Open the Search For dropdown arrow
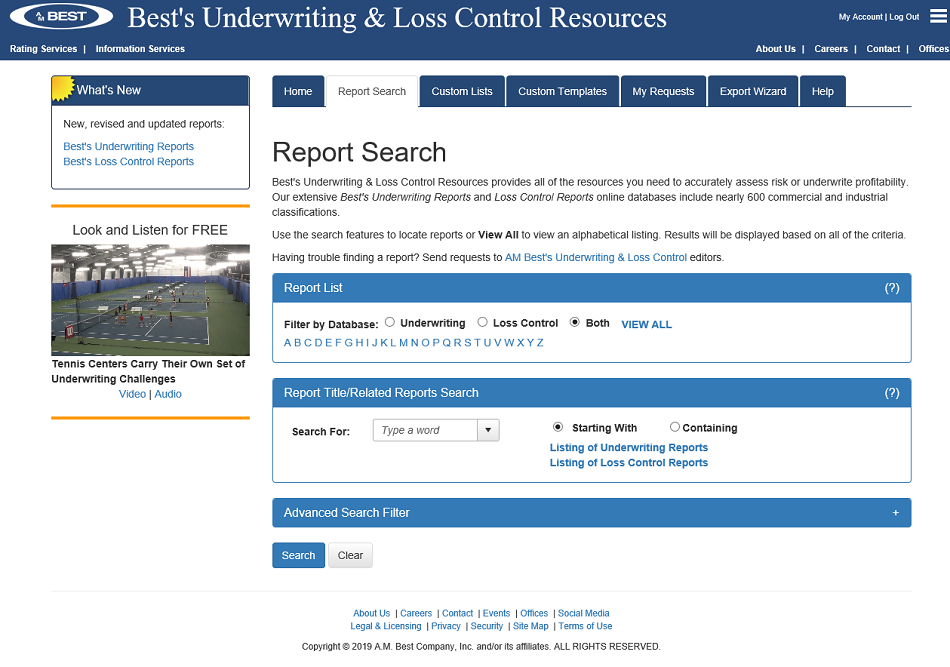This screenshot has height=667, width=950. point(488,430)
